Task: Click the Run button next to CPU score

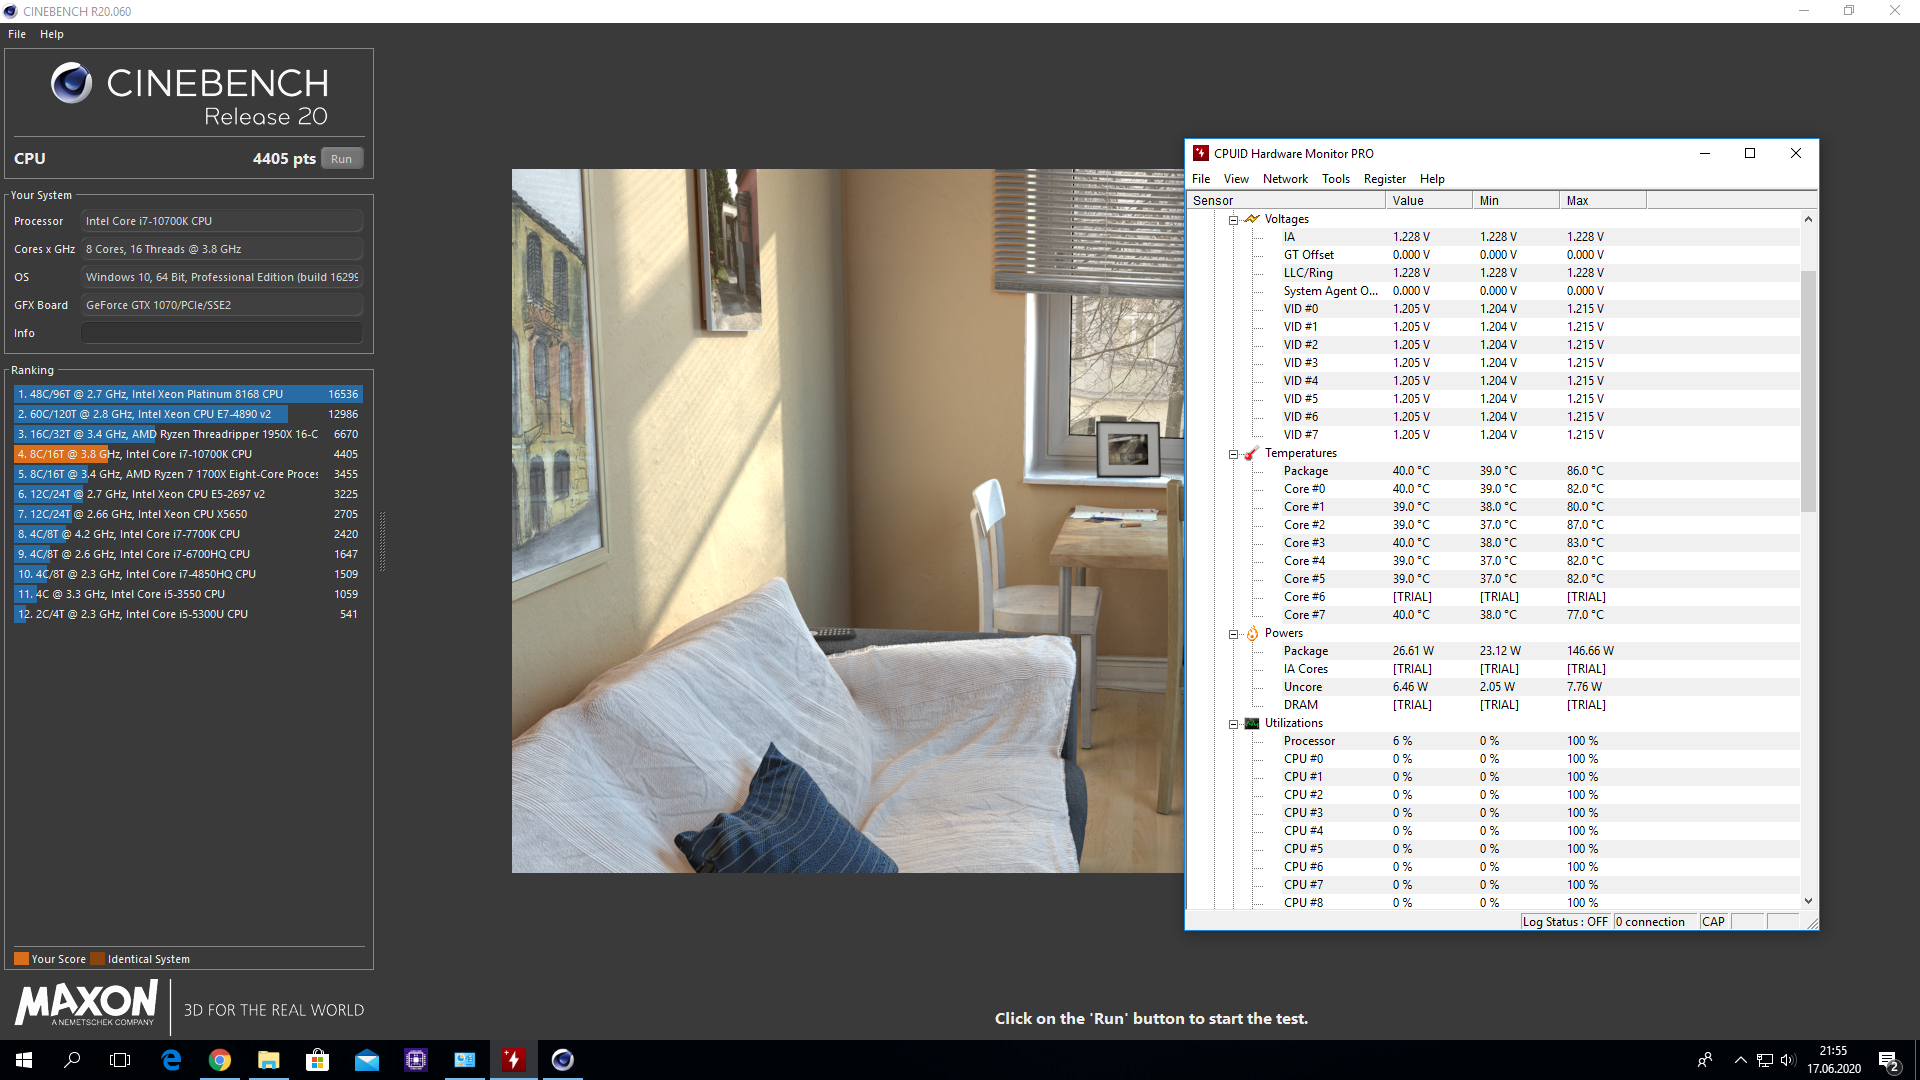Action: (x=342, y=159)
